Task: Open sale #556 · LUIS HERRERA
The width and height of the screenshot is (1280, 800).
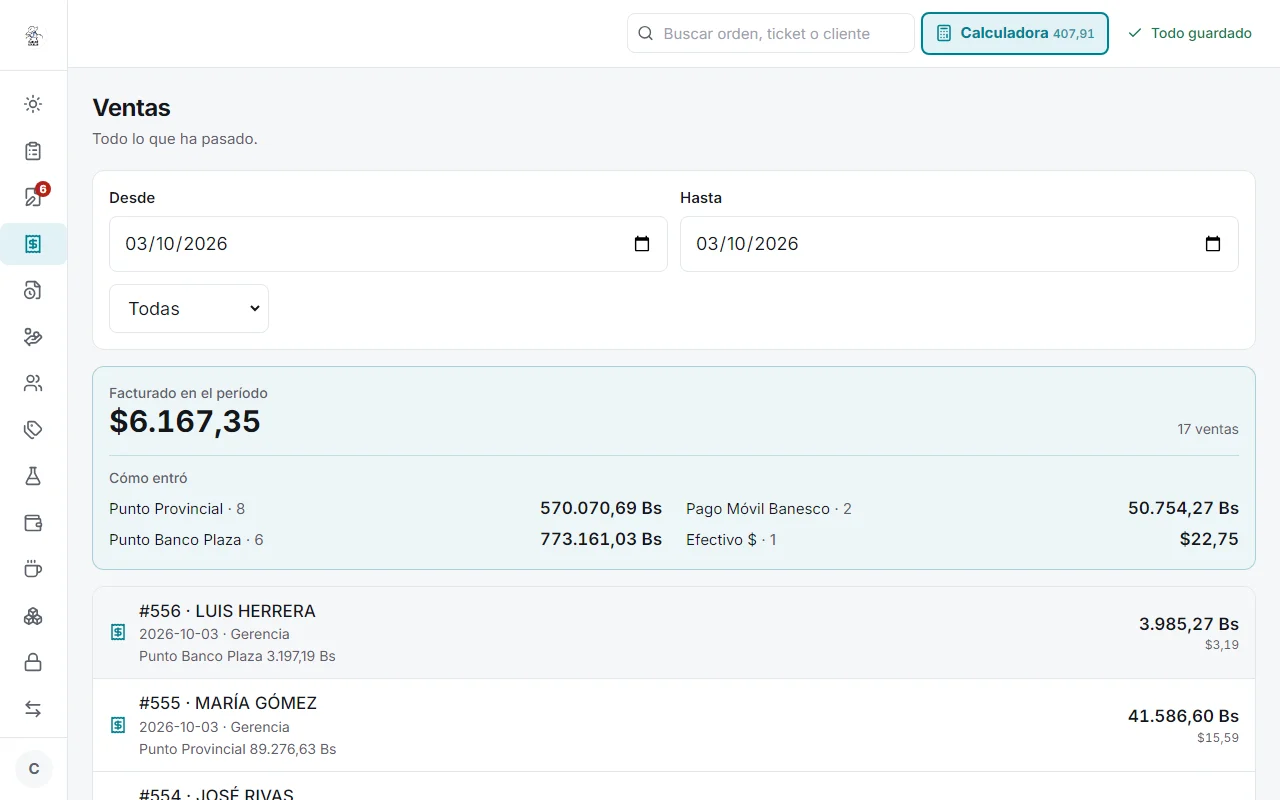Action: [674, 633]
